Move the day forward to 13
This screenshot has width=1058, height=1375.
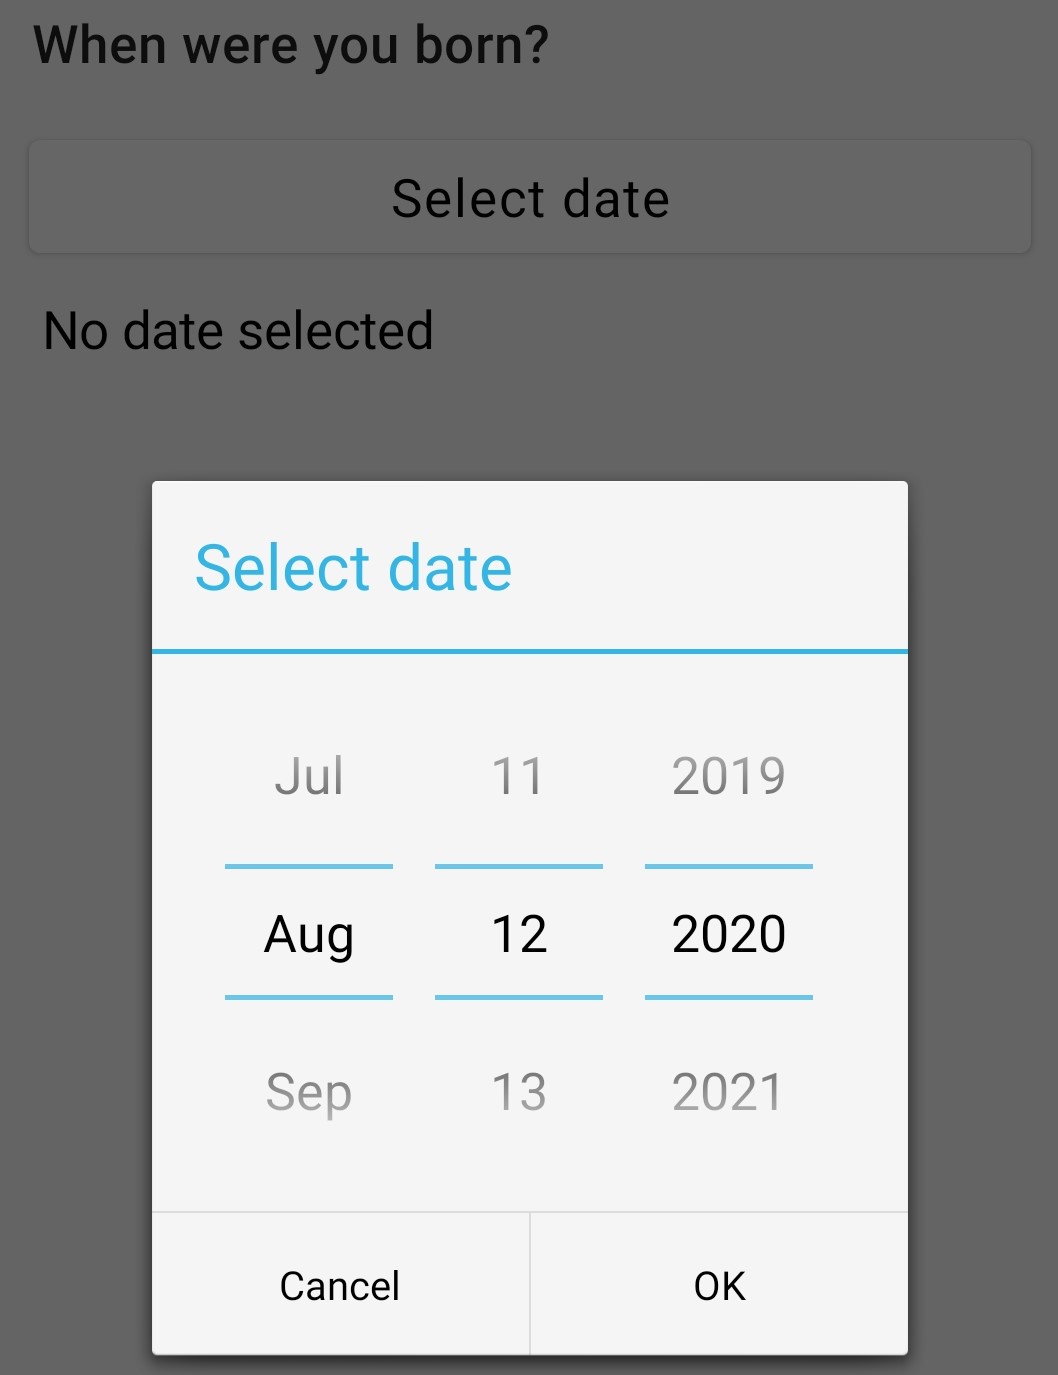click(519, 1091)
